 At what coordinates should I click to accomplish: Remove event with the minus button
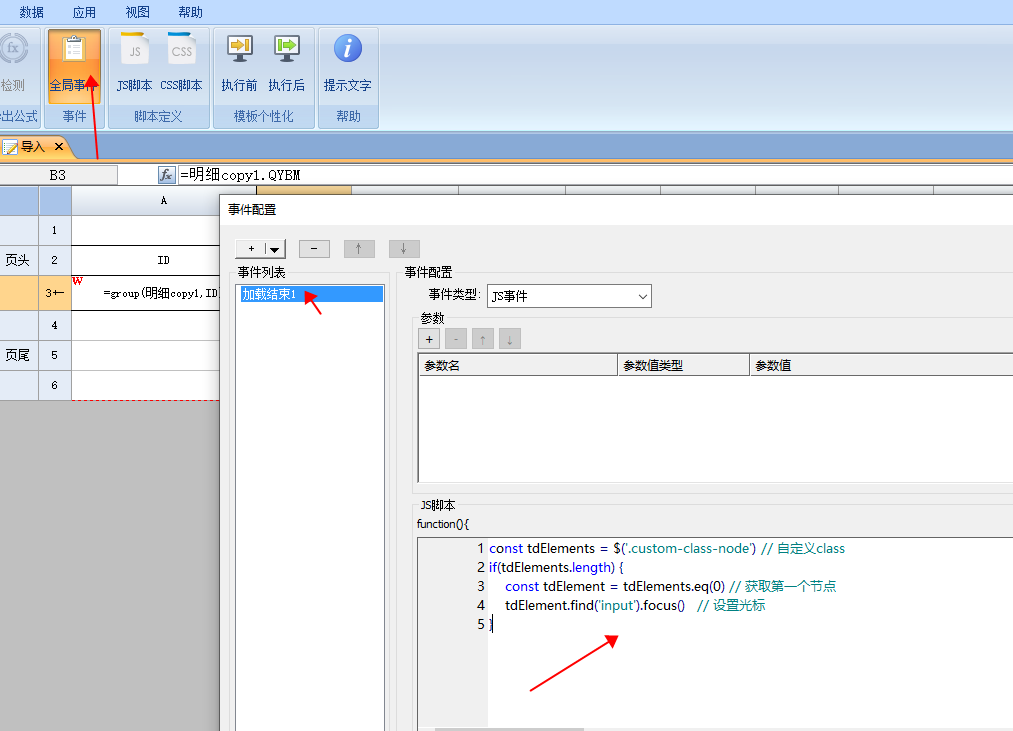point(314,249)
